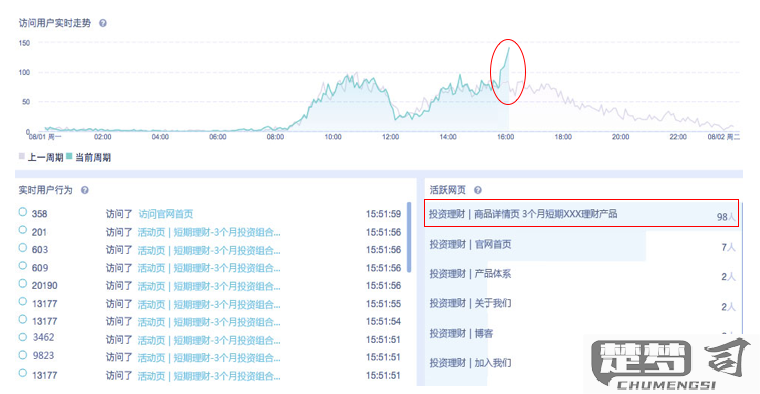Click the 150 value on the y-axis

(24, 43)
